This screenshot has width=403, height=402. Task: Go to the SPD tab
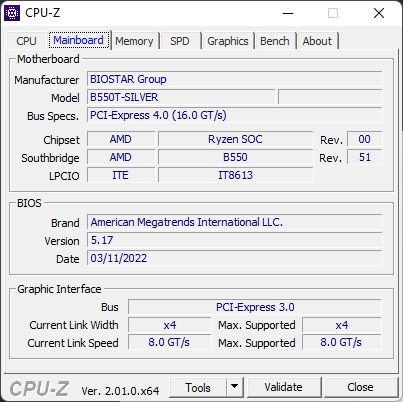click(180, 41)
